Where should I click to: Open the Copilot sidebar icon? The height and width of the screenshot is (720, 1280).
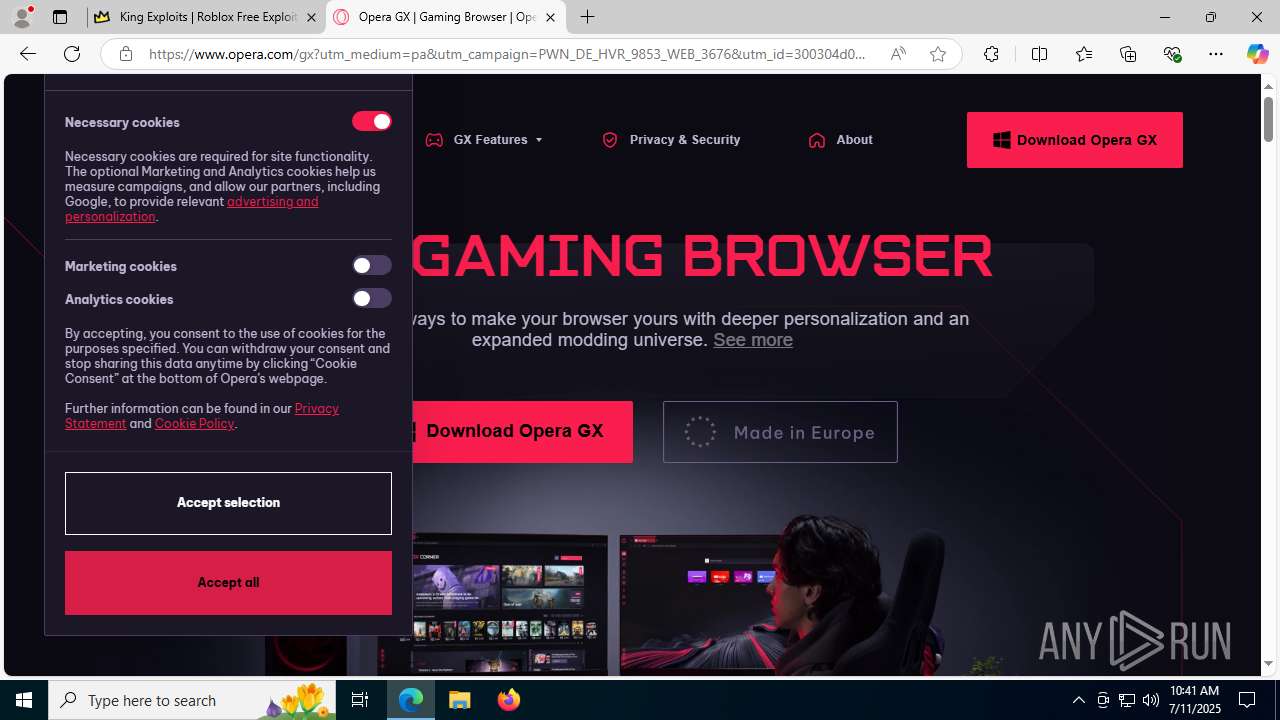1257,54
